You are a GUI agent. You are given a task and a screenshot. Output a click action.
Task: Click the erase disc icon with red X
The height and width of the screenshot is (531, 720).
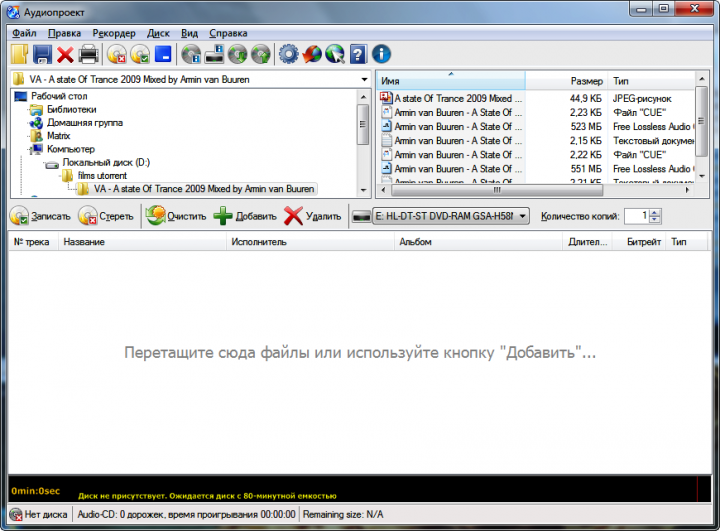coord(117,54)
